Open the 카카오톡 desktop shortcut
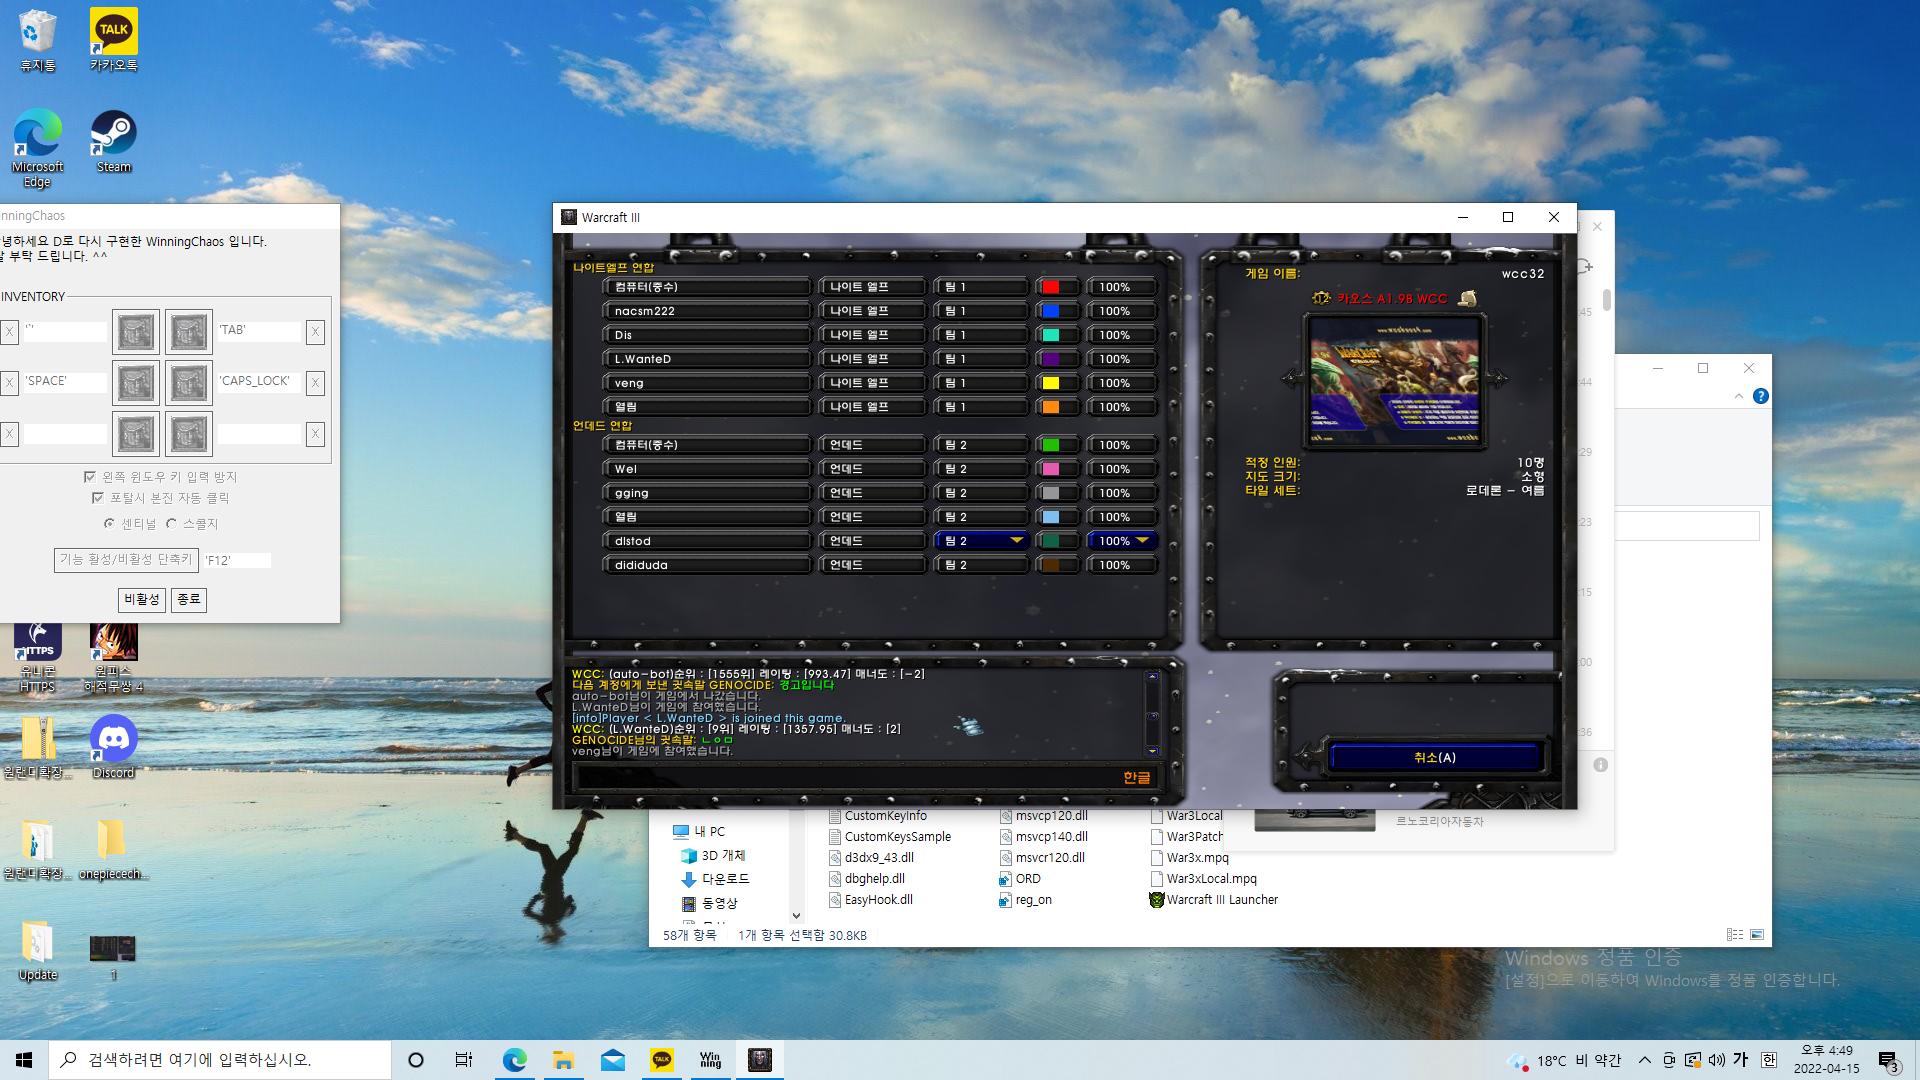The height and width of the screenshot is (1080, 1920). pos(114,41)
